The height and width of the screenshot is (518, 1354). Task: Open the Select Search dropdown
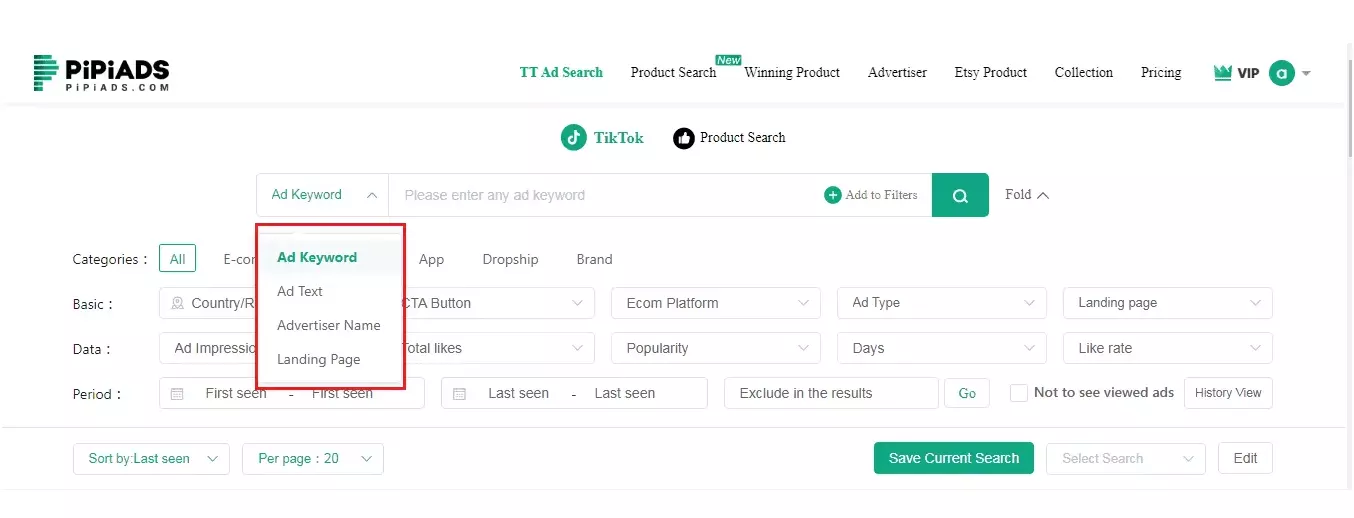(x=1126, y=458)
